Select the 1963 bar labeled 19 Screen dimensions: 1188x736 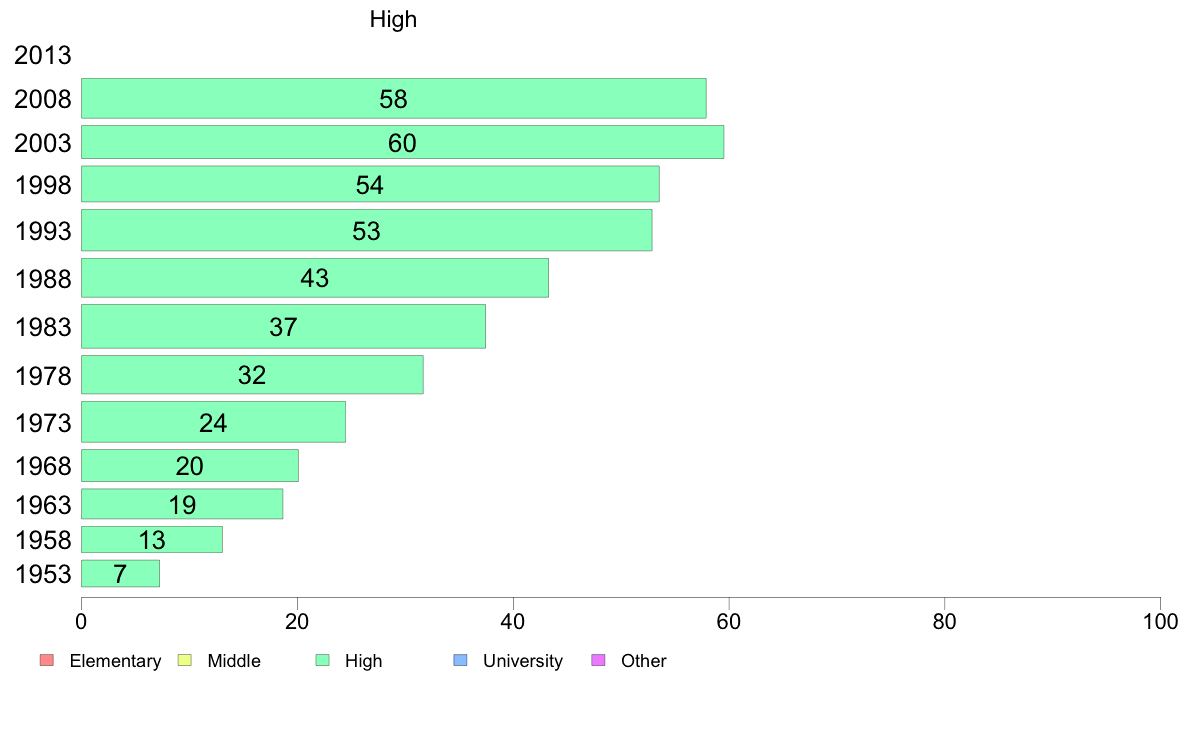[x=182, y=504]
